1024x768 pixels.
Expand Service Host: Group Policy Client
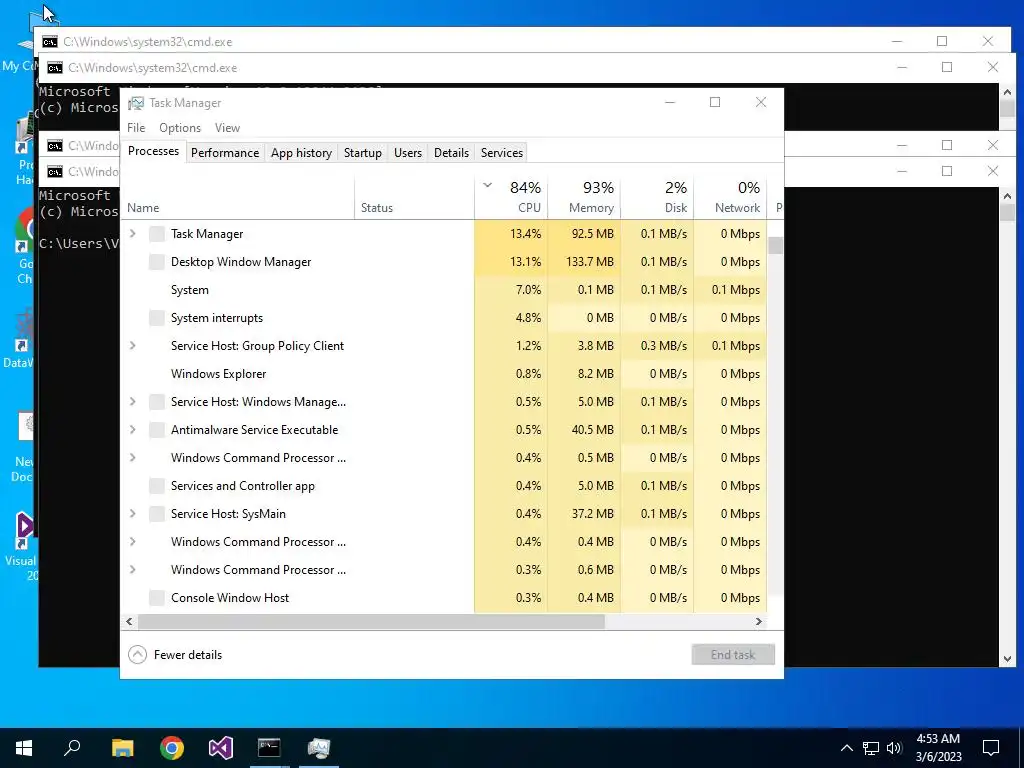click(133, 345)
